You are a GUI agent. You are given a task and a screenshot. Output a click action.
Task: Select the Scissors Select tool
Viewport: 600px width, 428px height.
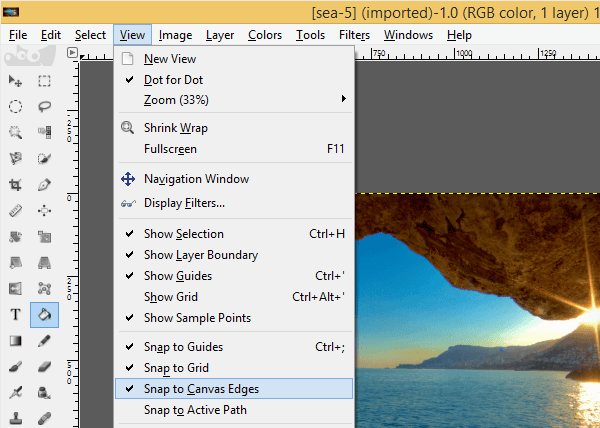(15, 158)
